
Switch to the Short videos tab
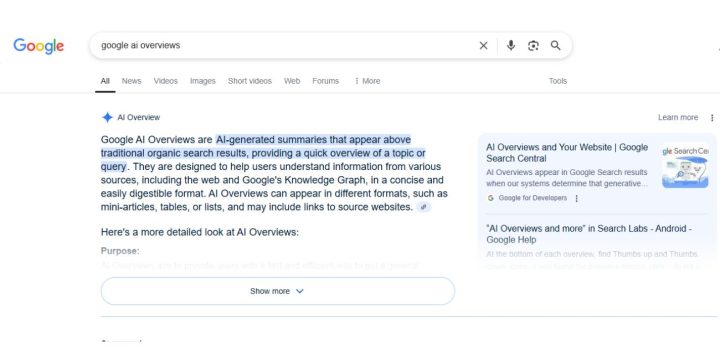coord(250,81)
